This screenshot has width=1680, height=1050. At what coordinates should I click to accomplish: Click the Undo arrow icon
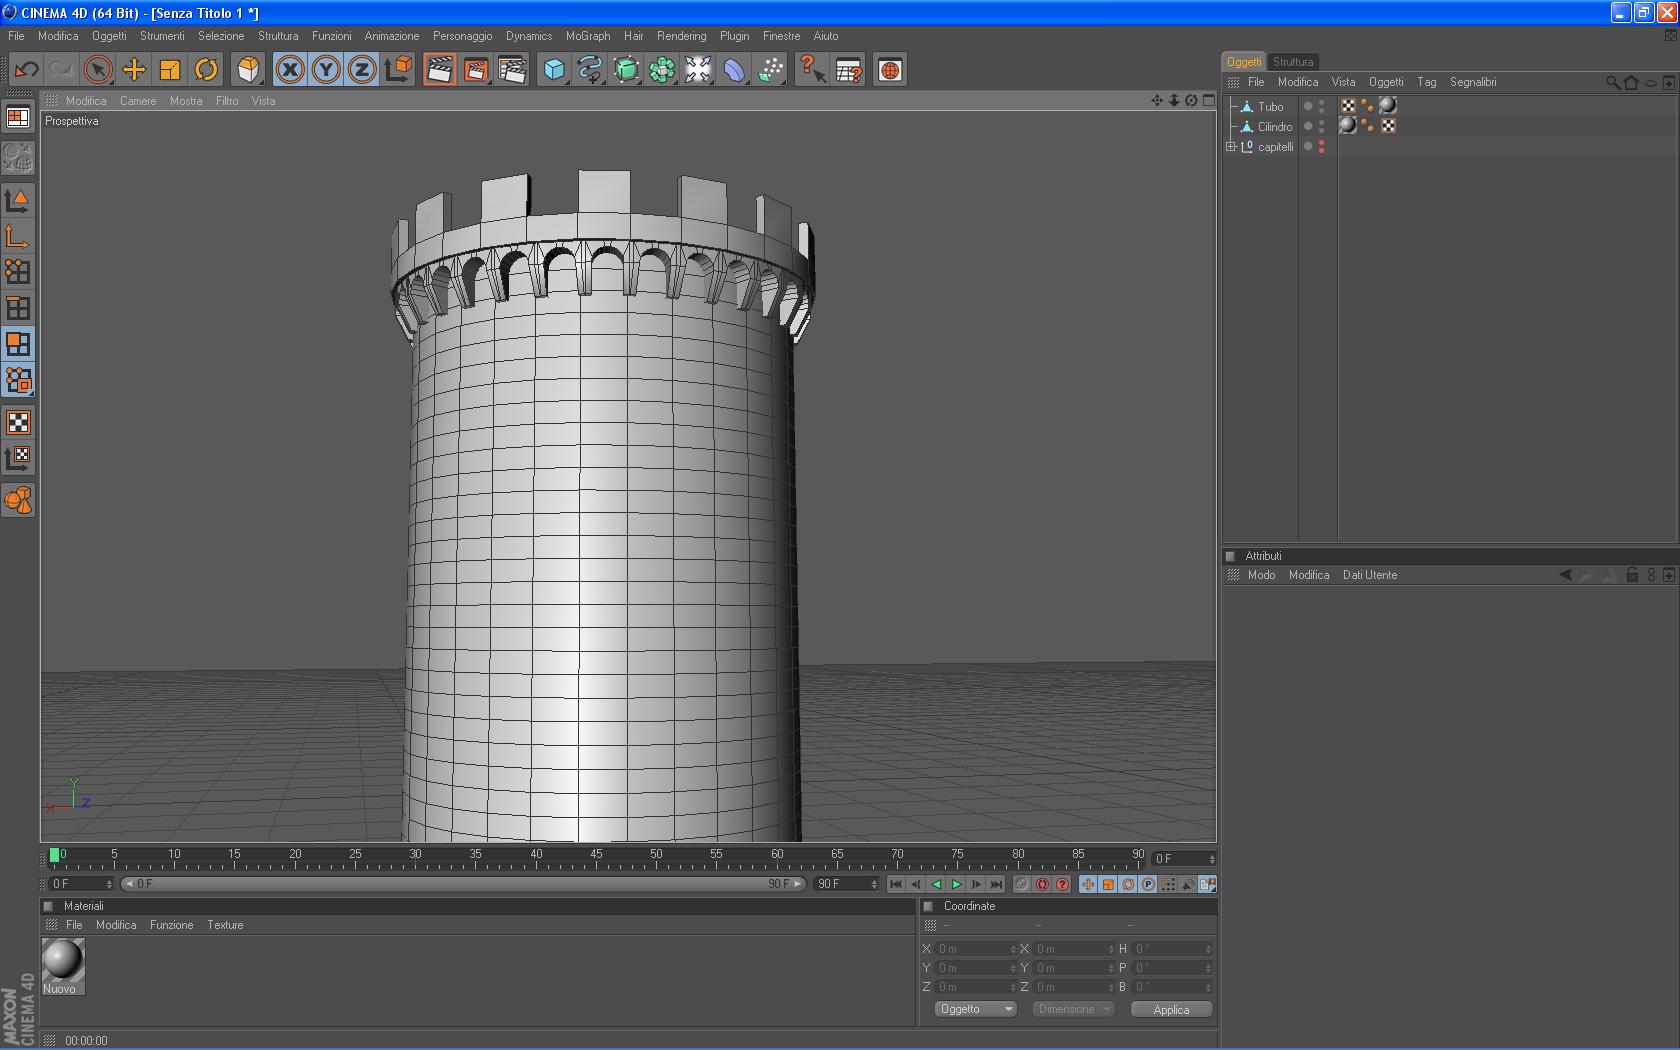(x=26, y=70)
